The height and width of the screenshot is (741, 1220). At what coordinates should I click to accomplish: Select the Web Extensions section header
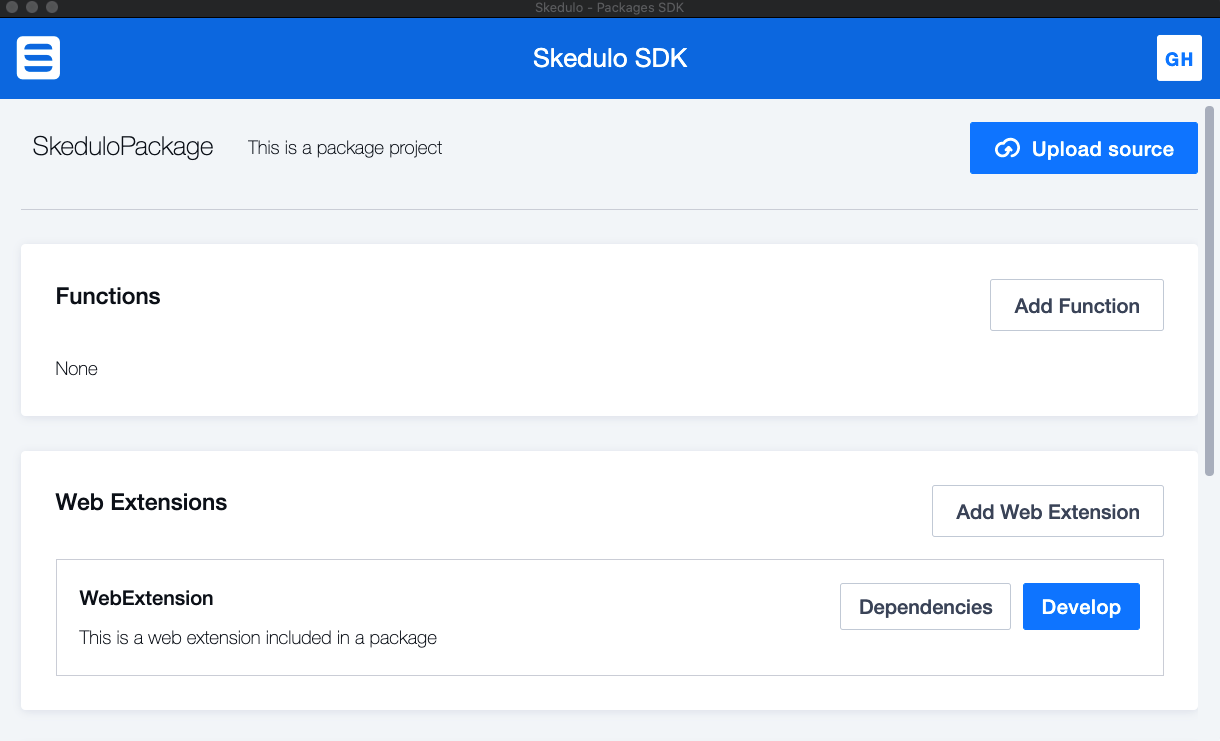[x=141, y=502]
